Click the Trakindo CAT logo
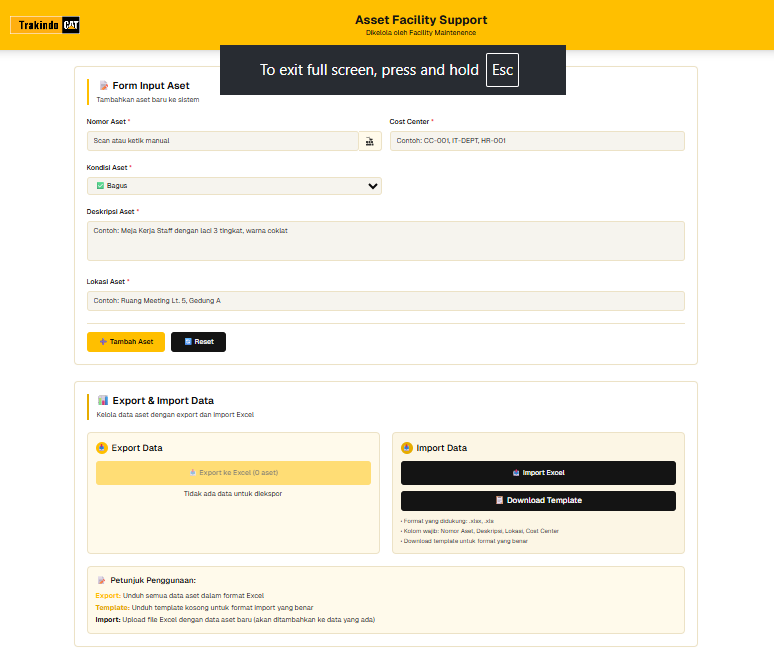774x651 pixels. [45, 25]
